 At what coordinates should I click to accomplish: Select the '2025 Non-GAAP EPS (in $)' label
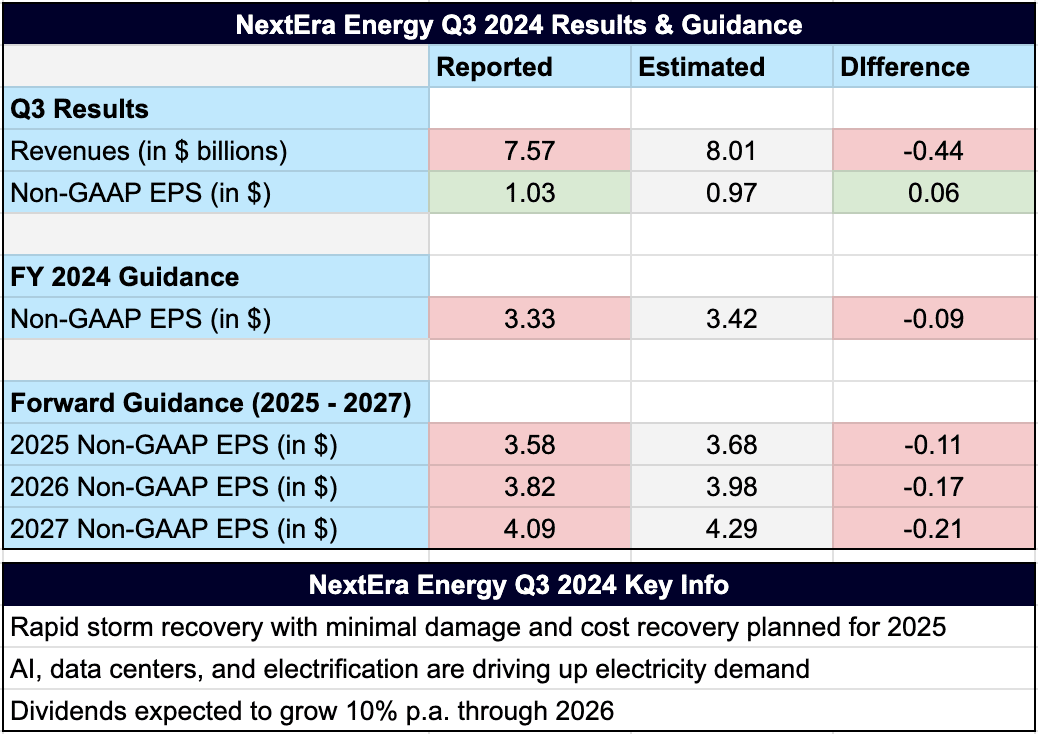(216, 445)
